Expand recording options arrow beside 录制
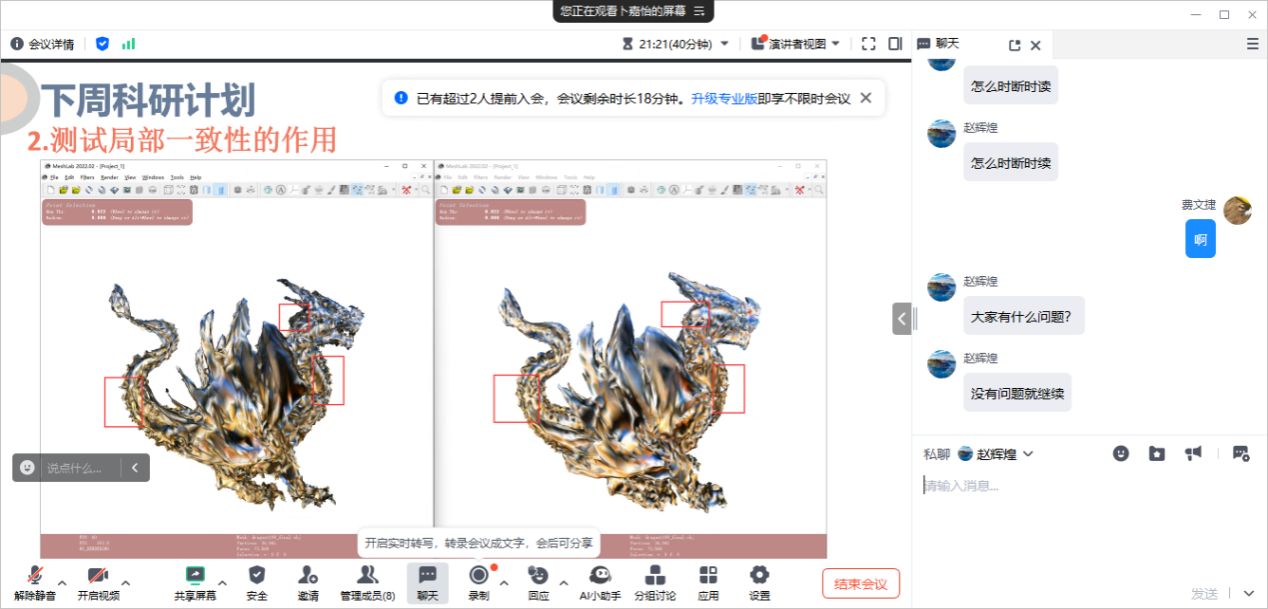The image size is (1268, 609). [x=504, y=582]
